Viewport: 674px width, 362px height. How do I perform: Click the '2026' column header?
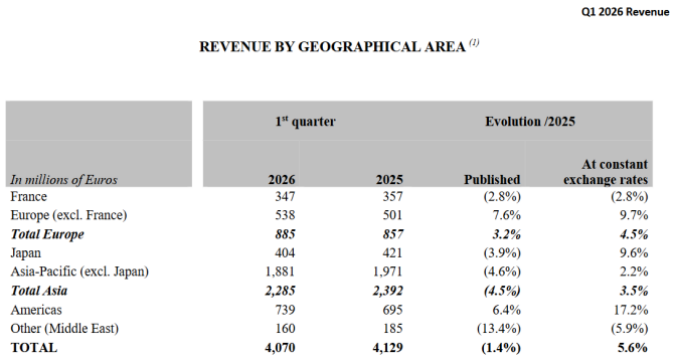click(282, 179)
